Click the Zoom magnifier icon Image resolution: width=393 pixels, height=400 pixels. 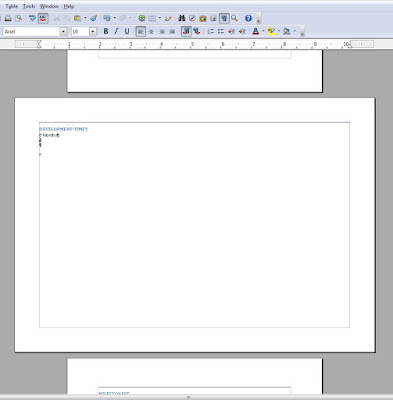coord(234,18)
